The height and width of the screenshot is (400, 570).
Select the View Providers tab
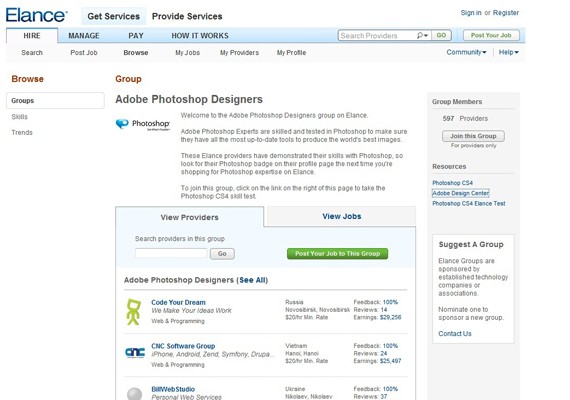(190, 217)
